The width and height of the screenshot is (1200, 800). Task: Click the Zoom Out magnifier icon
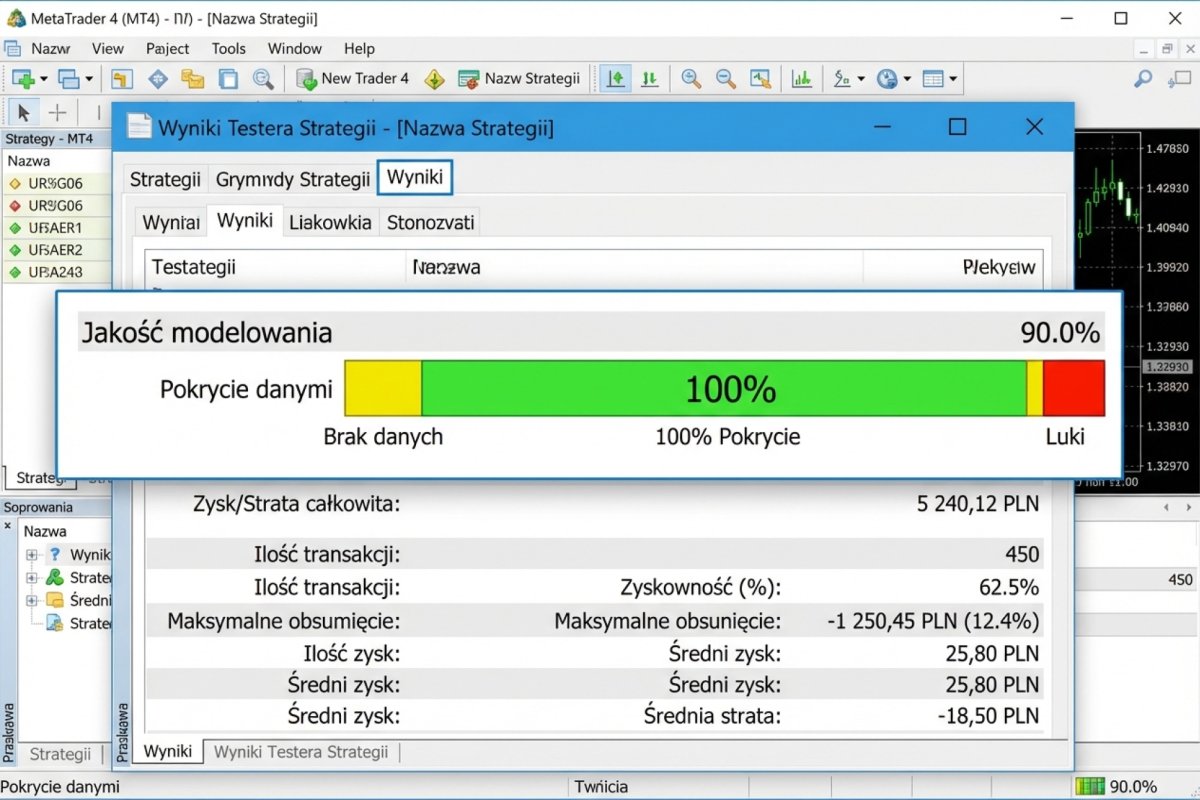pos(725,78)
